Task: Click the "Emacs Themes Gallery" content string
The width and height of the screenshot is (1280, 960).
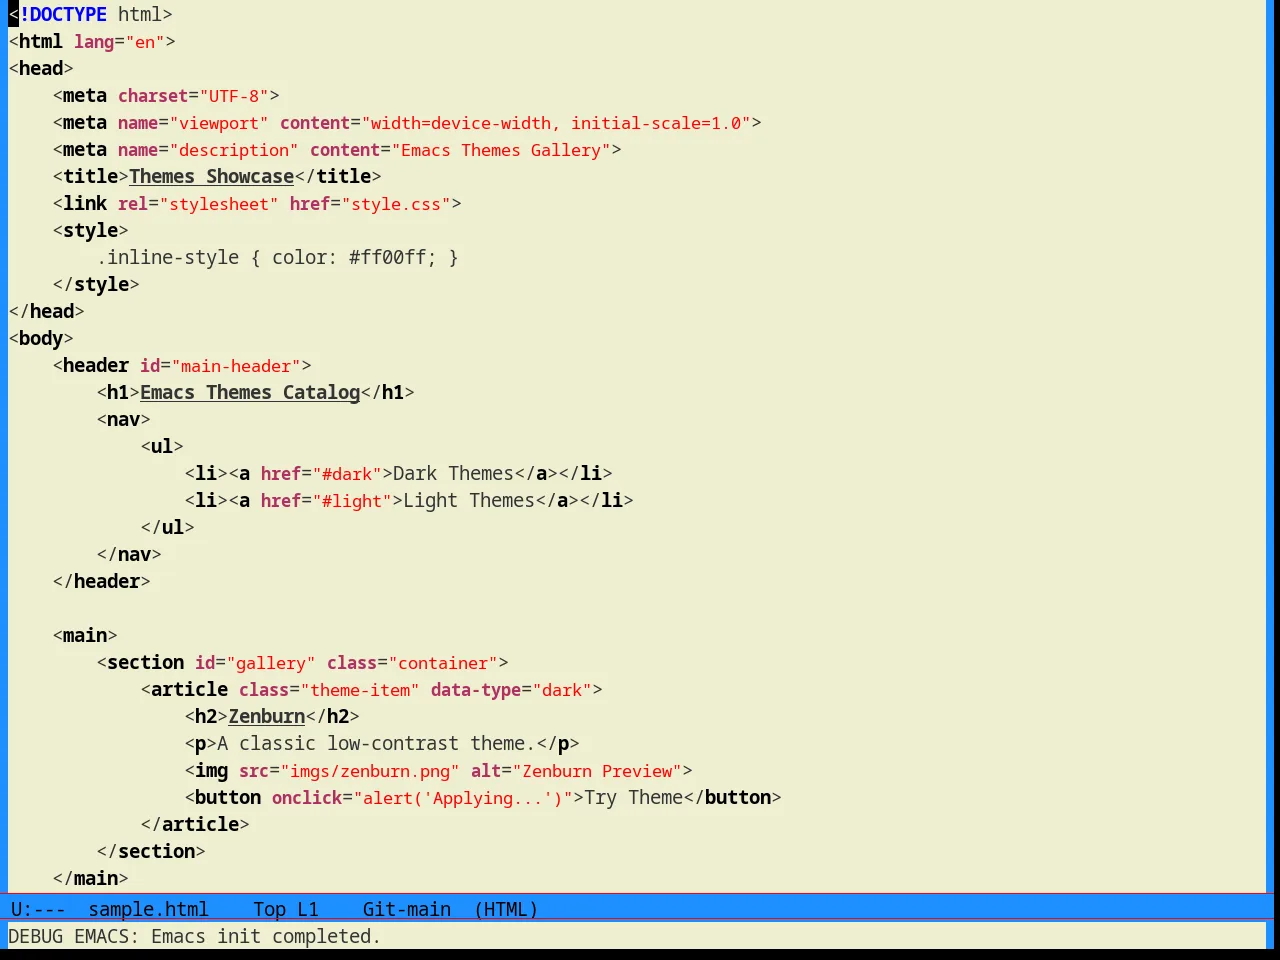Action: [501, 149]
